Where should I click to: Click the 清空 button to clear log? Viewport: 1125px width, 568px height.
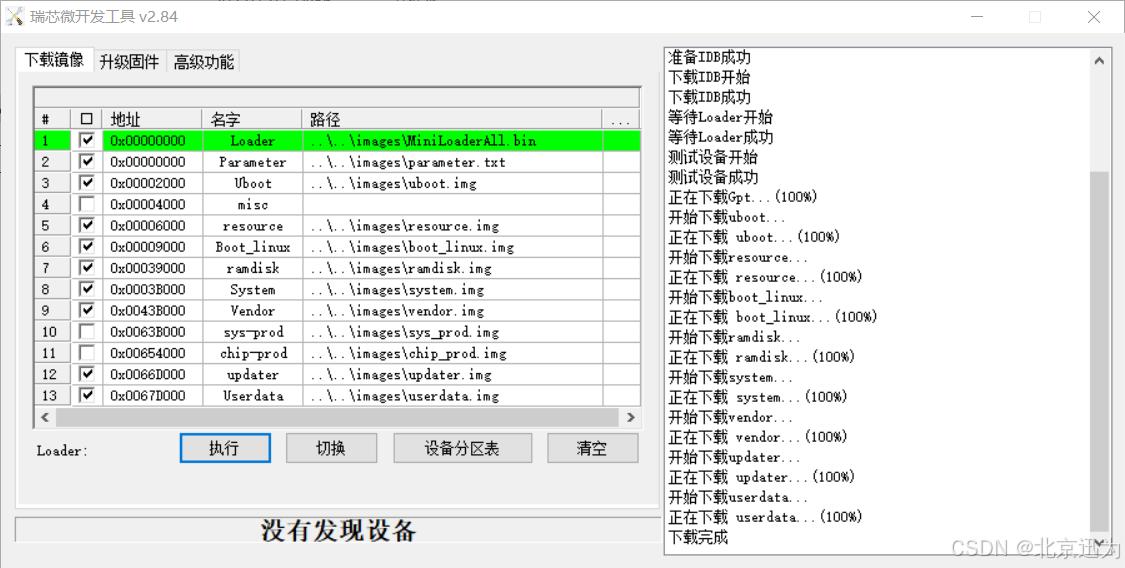592,448
